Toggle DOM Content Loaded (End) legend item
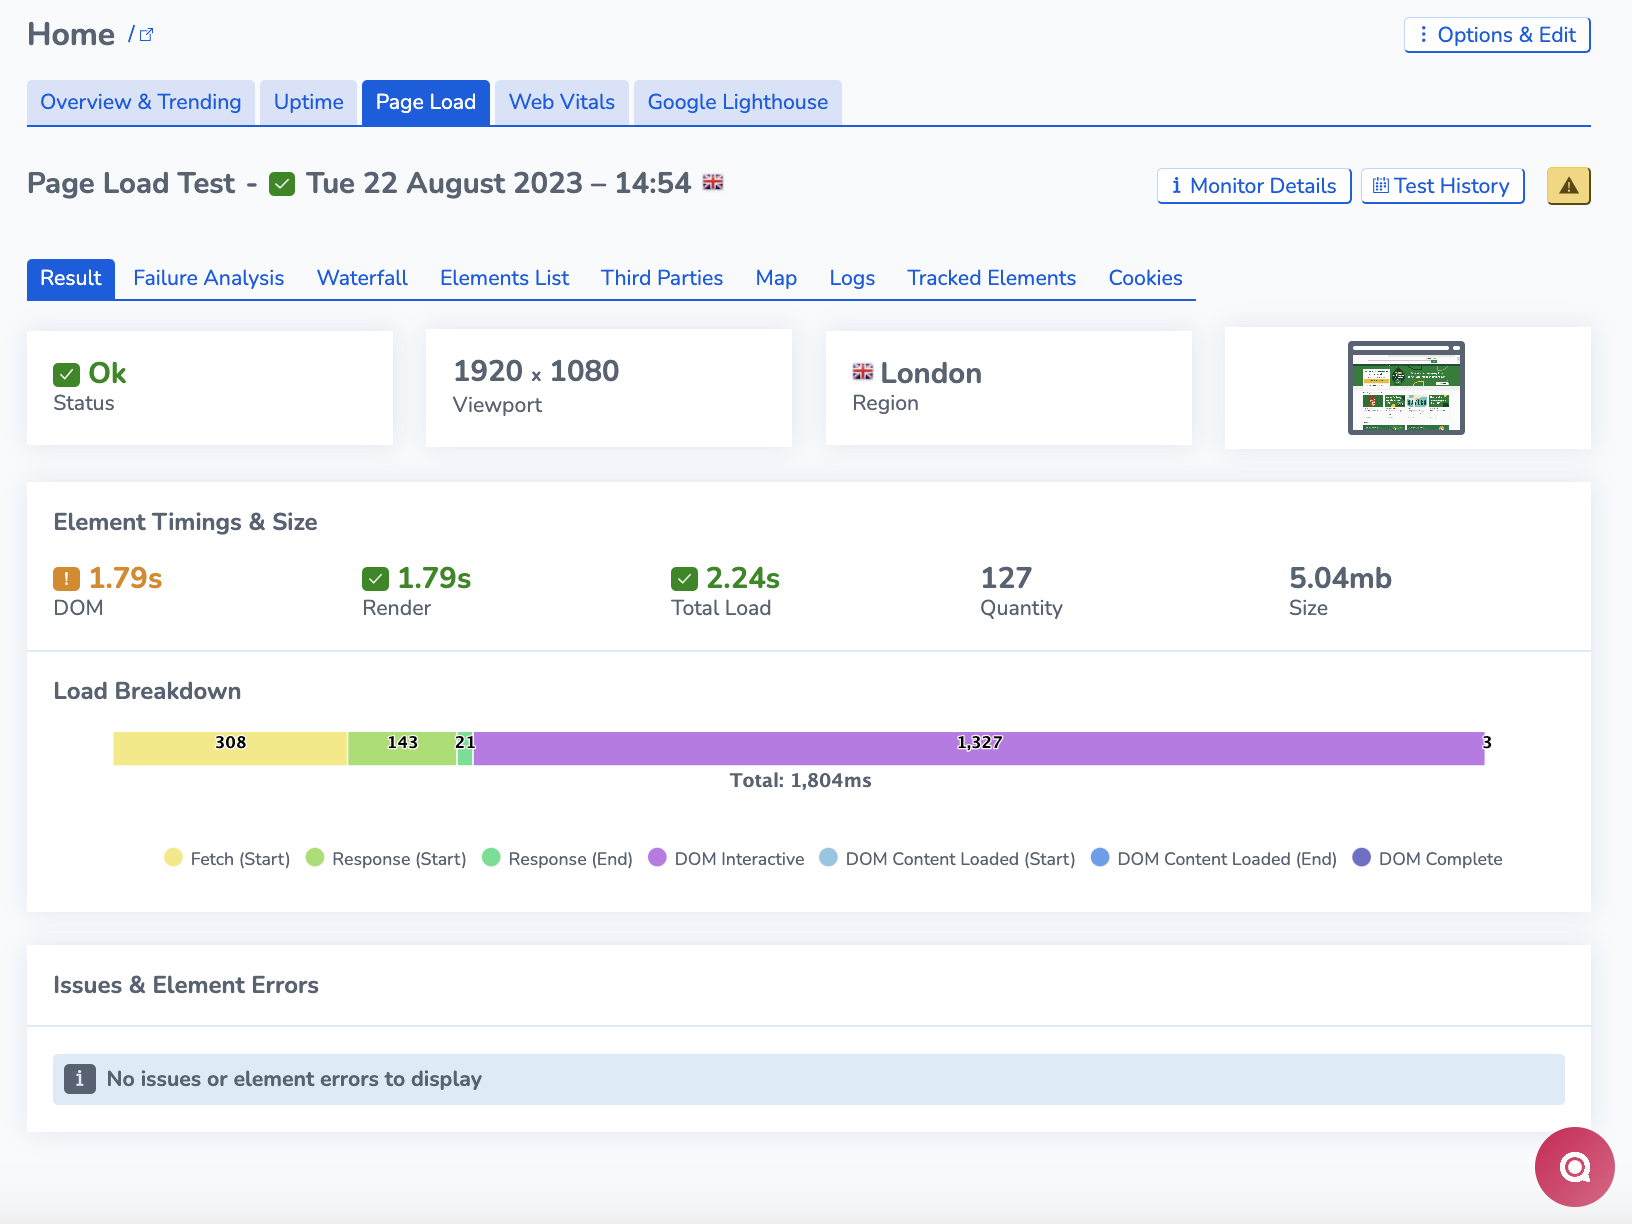 click(x=1214, y=858)
